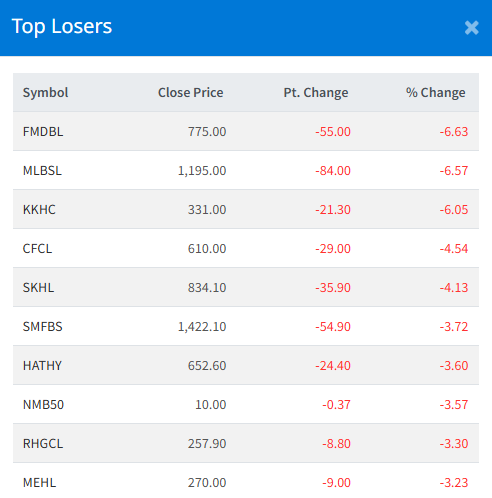The height and width of the screenshot is (498, 492).
Task: Click SMFBS close price 1,422.10
Action: [x=202, y=326]
